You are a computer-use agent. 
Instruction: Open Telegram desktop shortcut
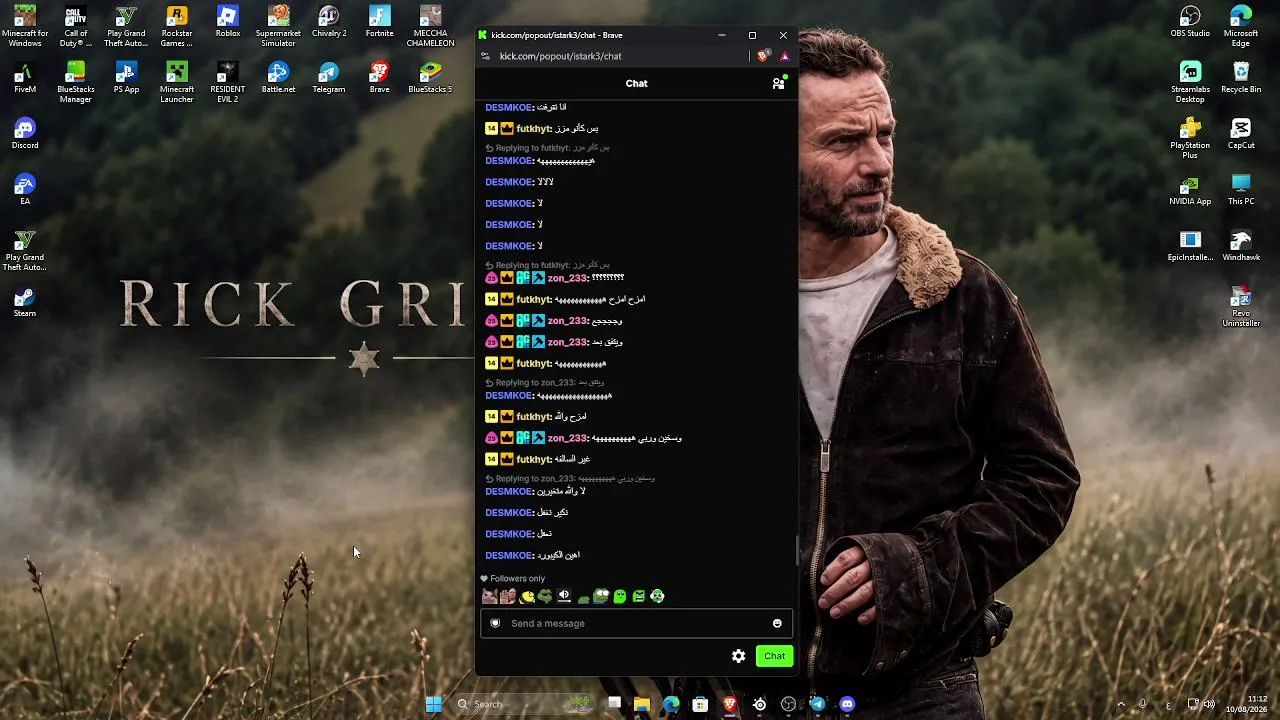329,78
